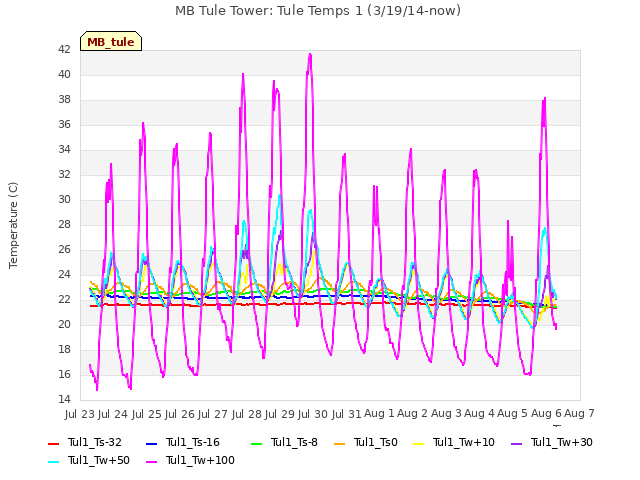This screenshot has width=640, height=480.
Task: Click the 34 y-axis tick label
Action: click(64, 149)
